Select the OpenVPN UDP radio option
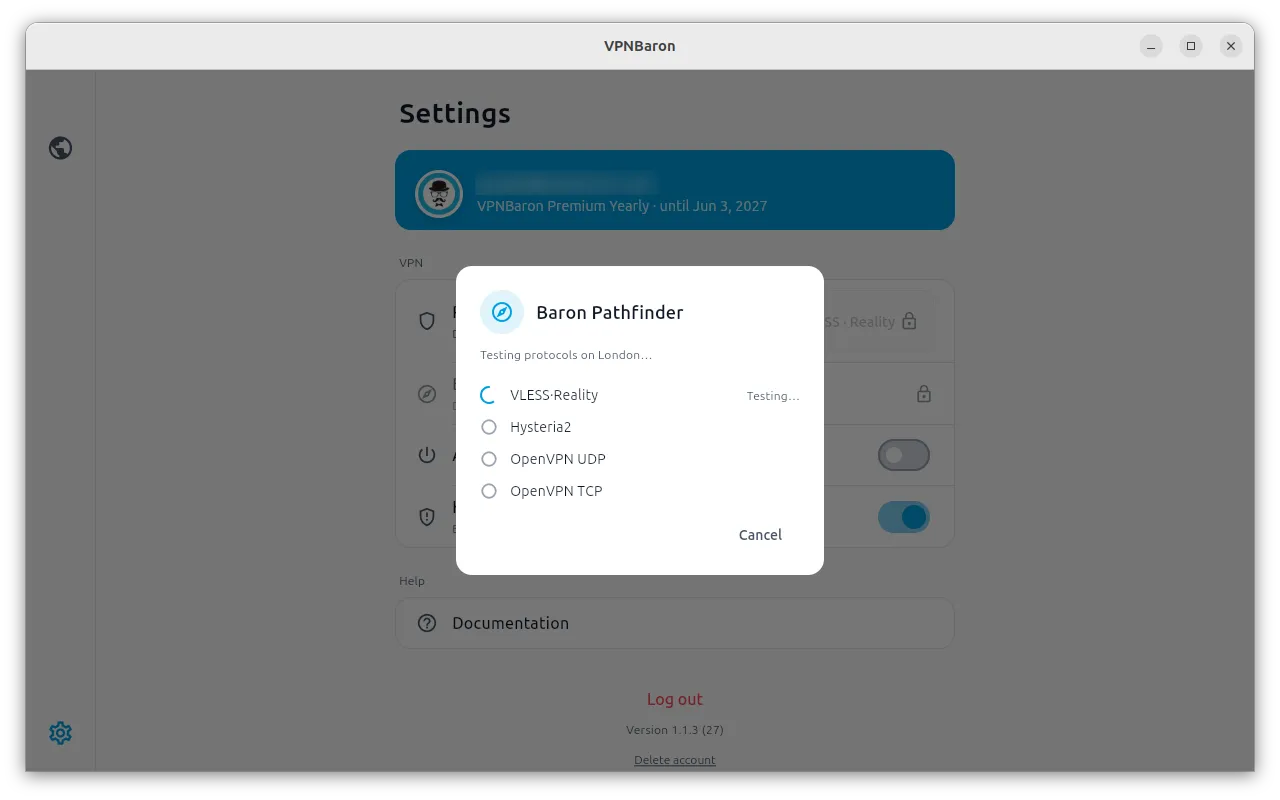This screenshot has width=1280, height=800. click(x=489, y=459)
